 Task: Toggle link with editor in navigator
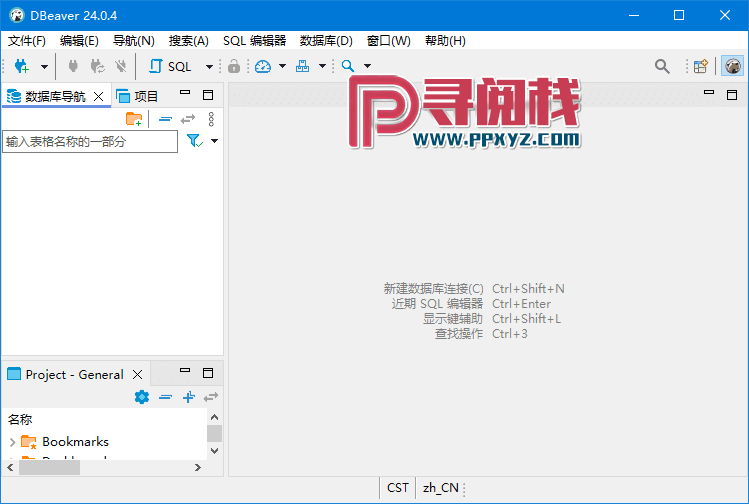click(188, 119)
